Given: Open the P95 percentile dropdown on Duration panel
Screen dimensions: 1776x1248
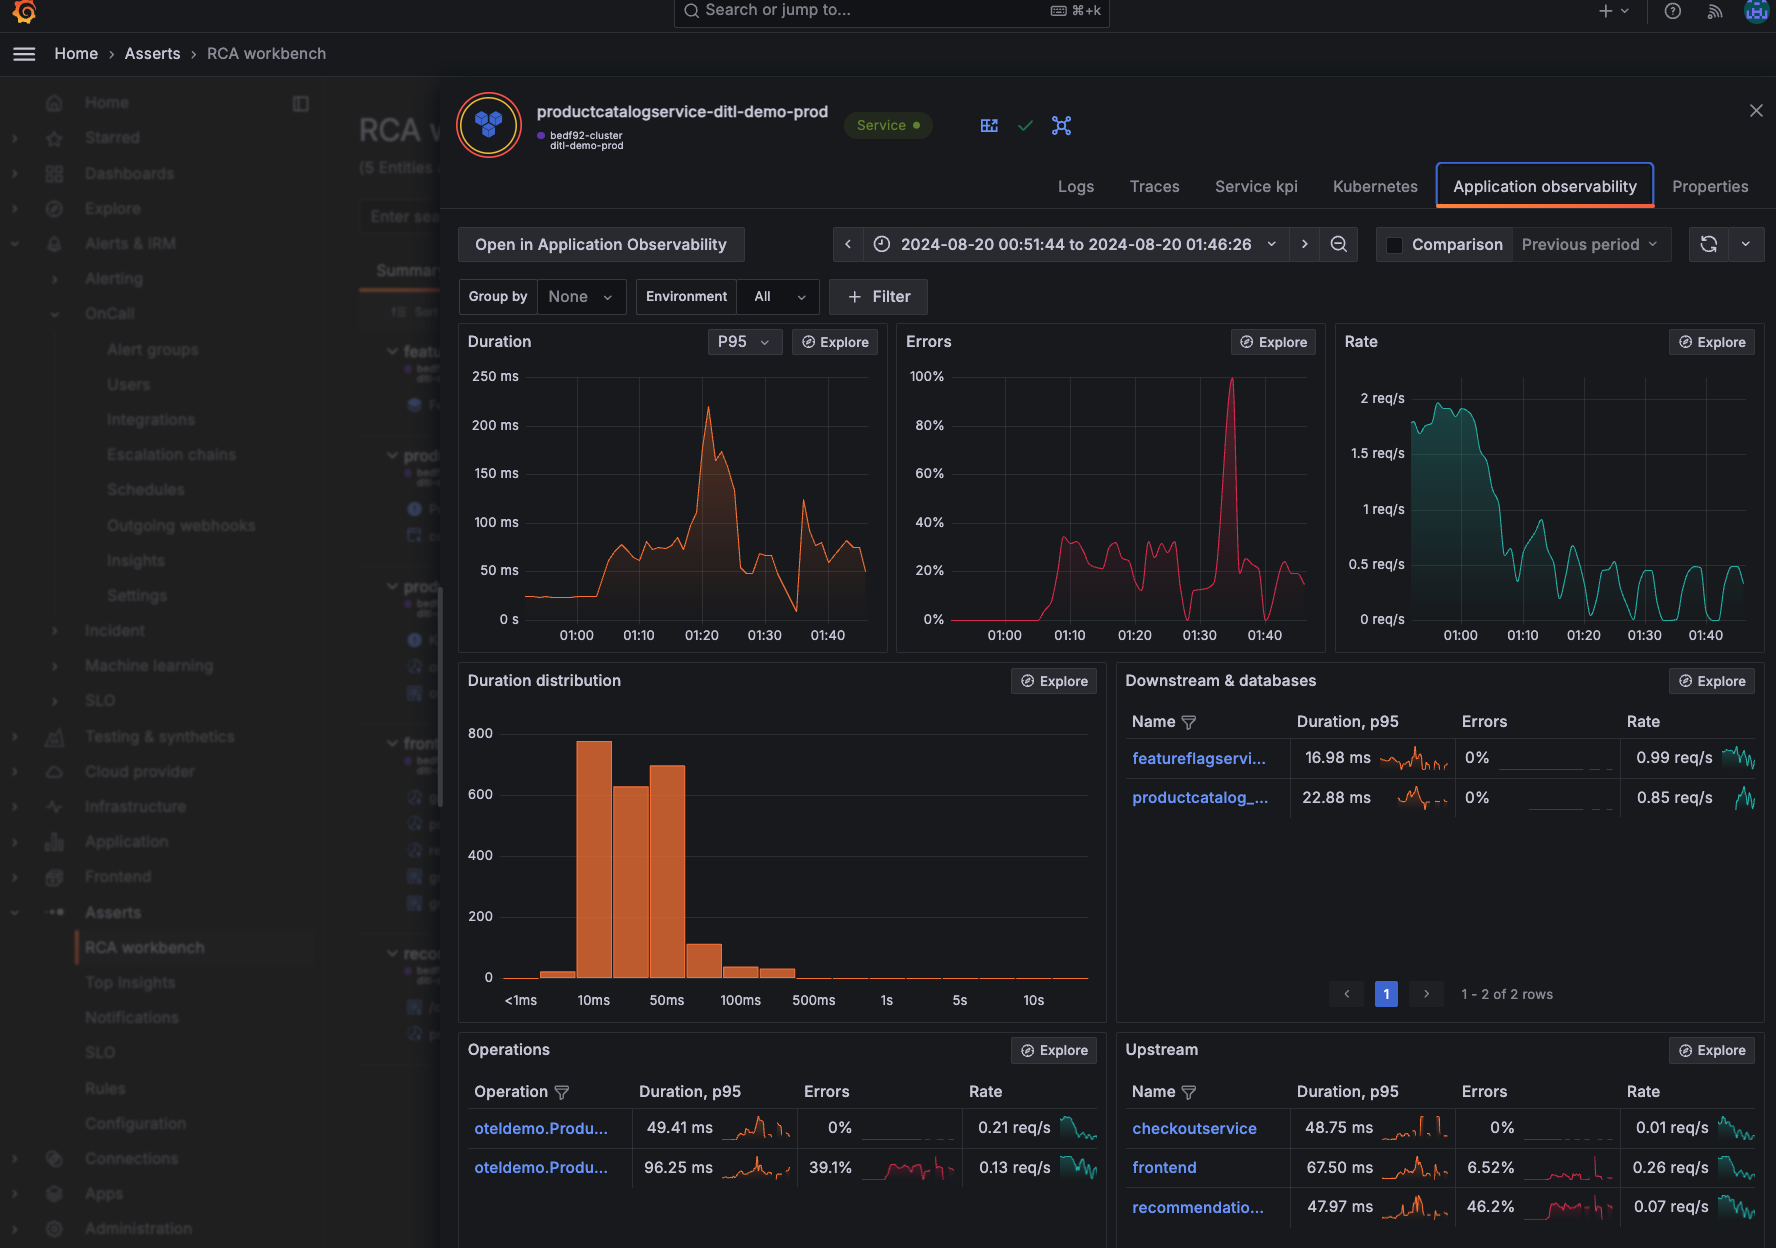Looking at the screenshot, I should (x=744, y=341).
